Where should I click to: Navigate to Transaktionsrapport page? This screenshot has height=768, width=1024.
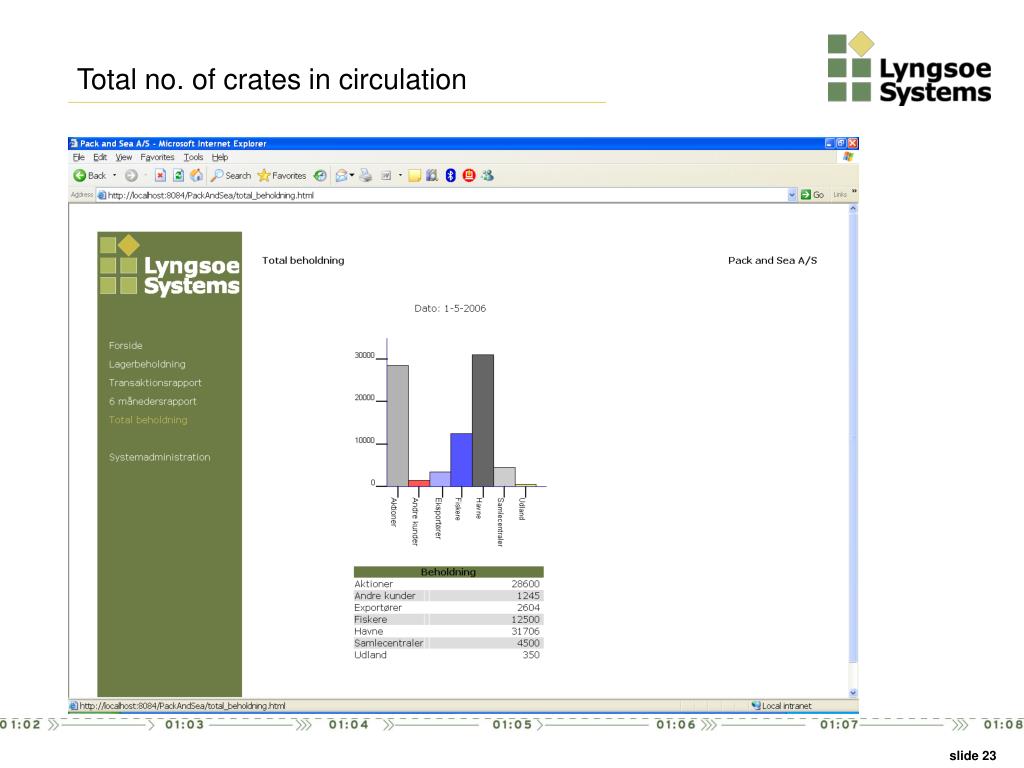click(x=155, y=383)
